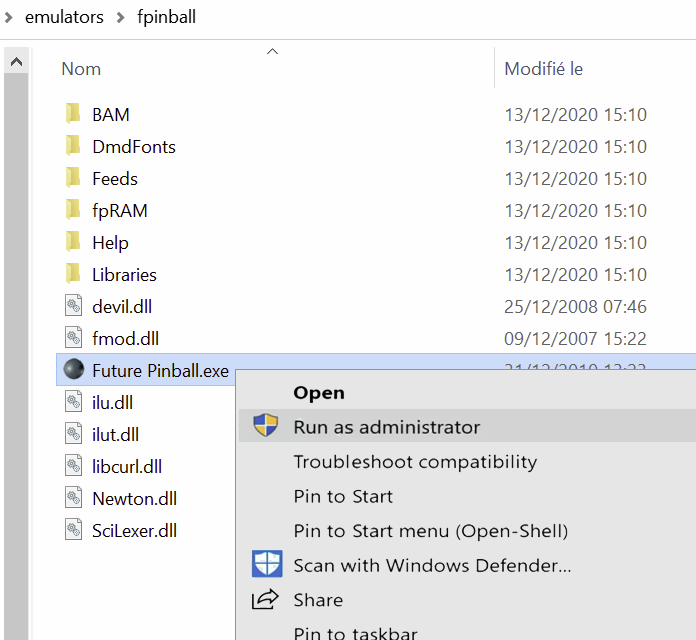Choose Troubleshoot compatibility option
The width and height of the screenshot is (696, 640).
pos(415,462)
